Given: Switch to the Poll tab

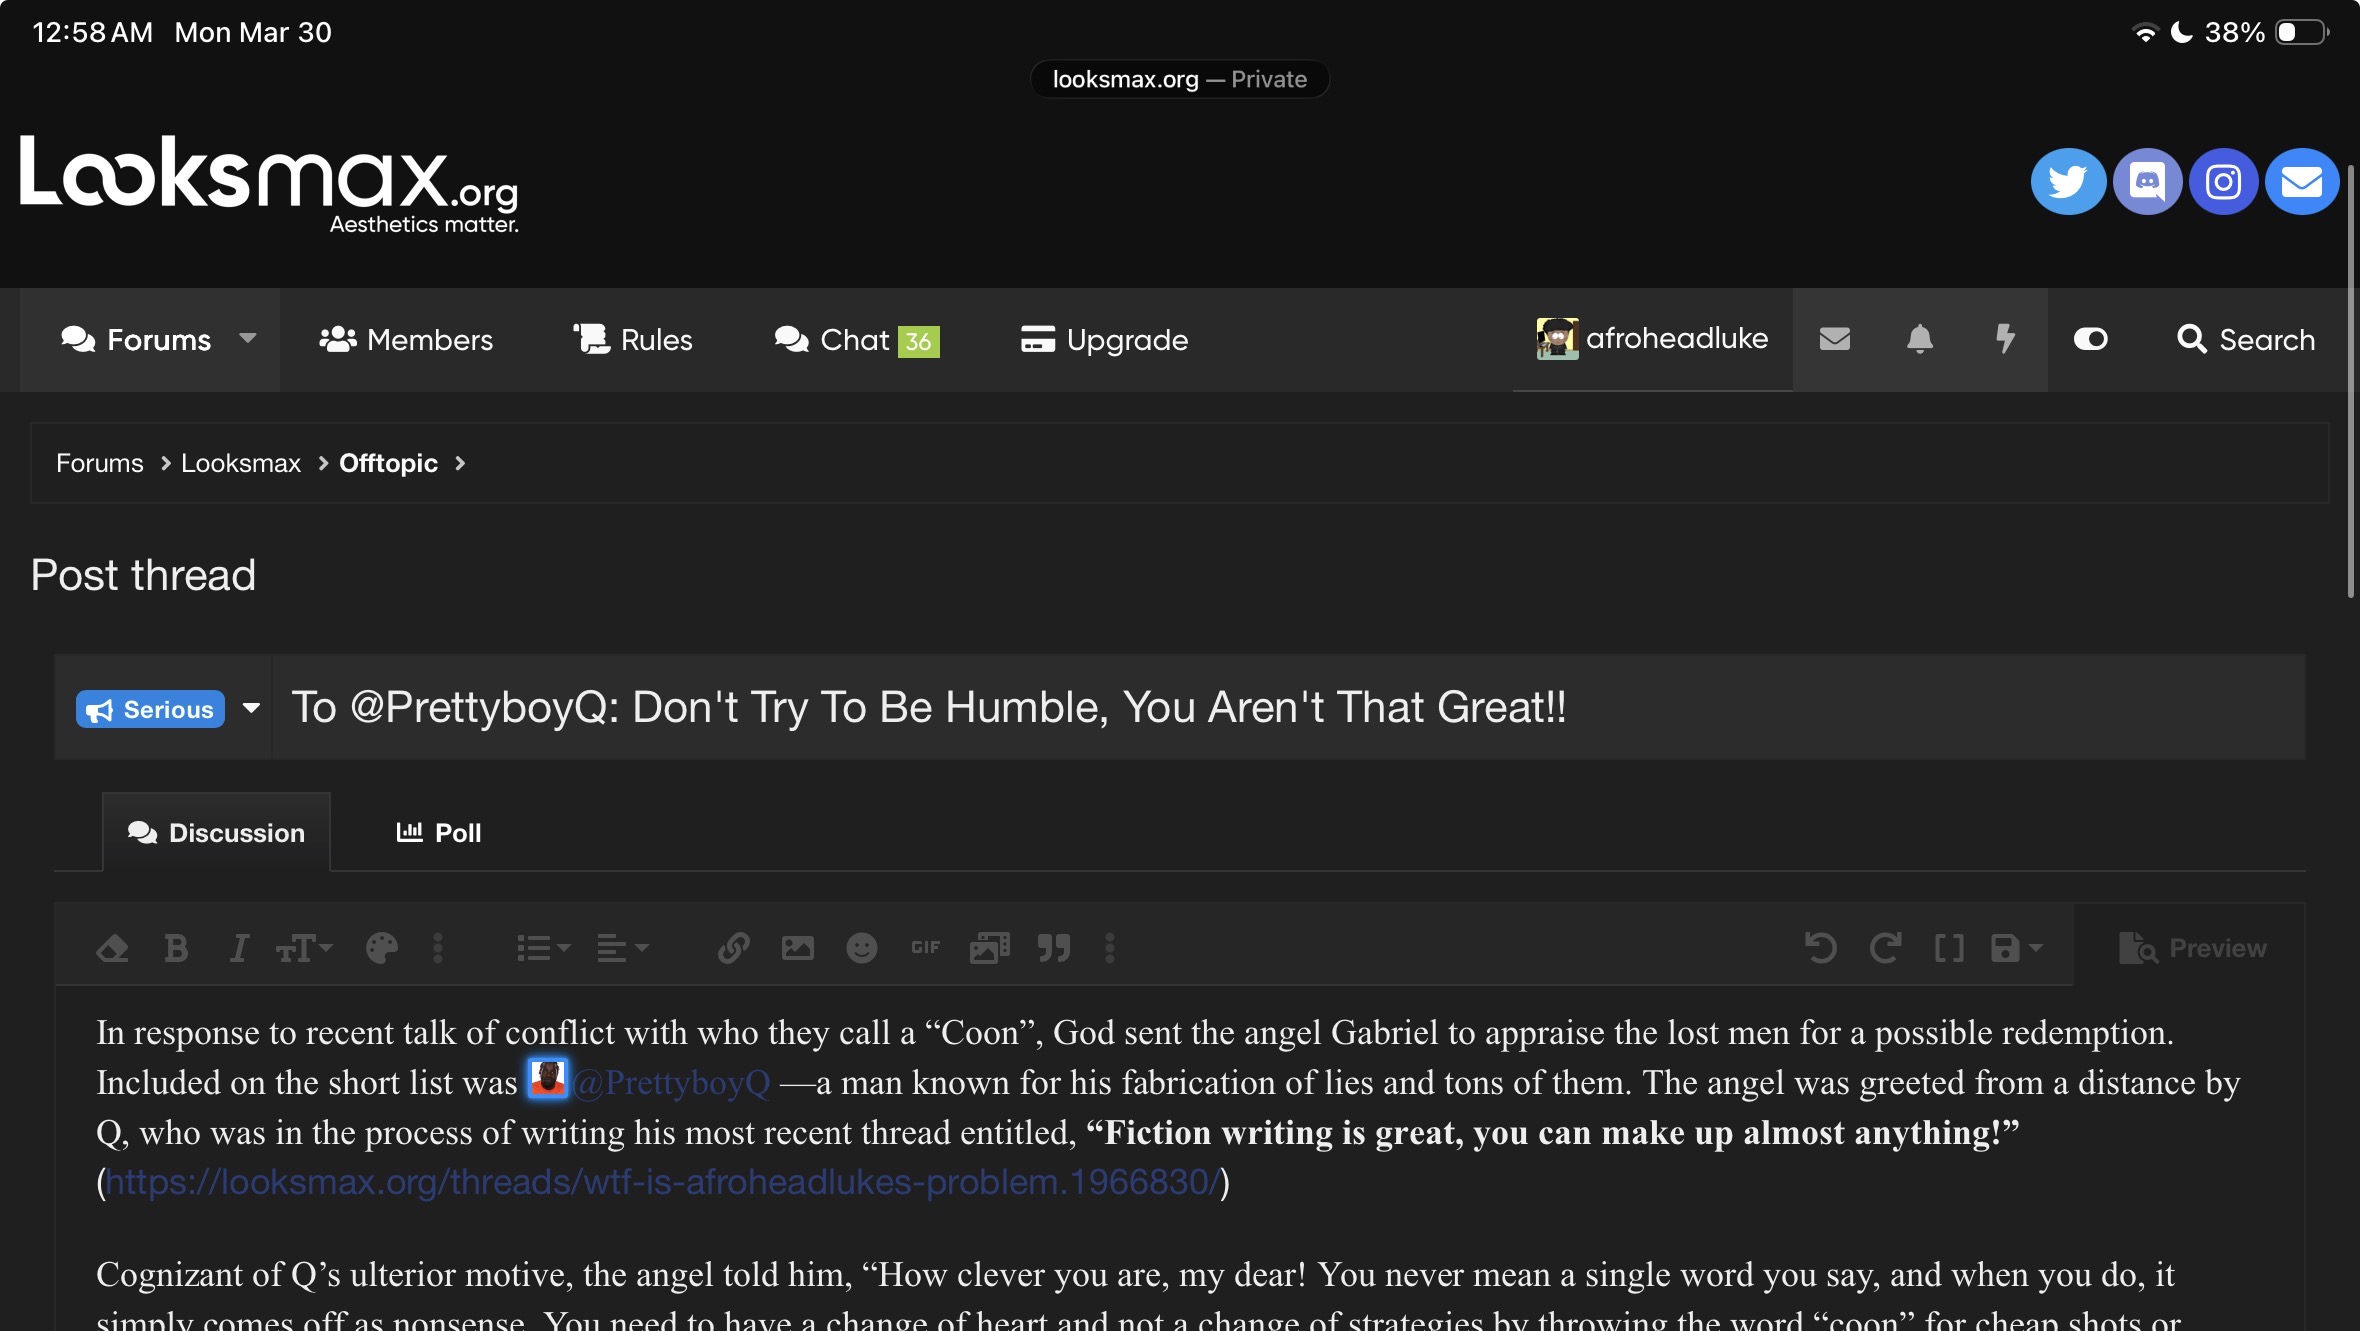Looking at the screenshot, I should pyautogui.click(x=438, y=833).
